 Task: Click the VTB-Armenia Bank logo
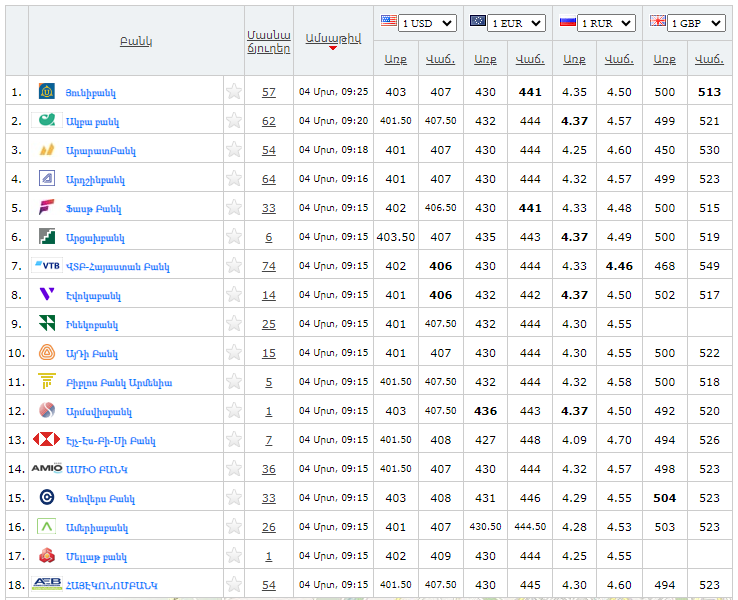point(47,266)
